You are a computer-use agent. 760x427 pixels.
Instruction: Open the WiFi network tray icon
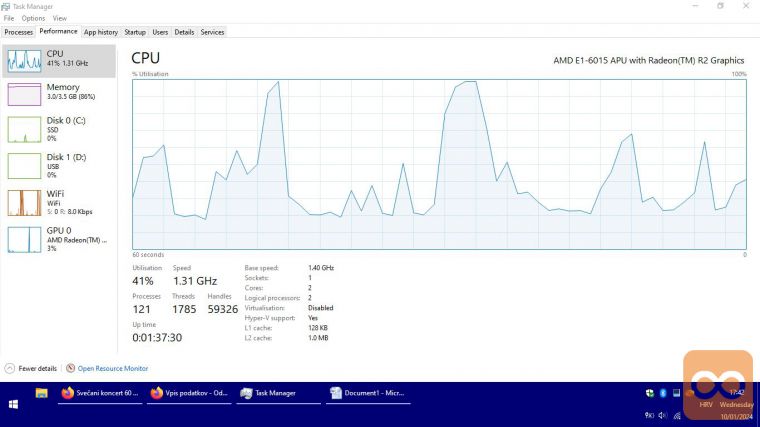click(677, 415)
